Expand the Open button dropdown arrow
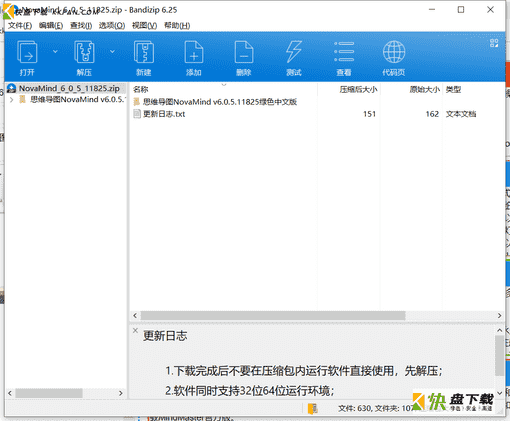Viewport: 510px width, 421px height. tap(55, 51)
